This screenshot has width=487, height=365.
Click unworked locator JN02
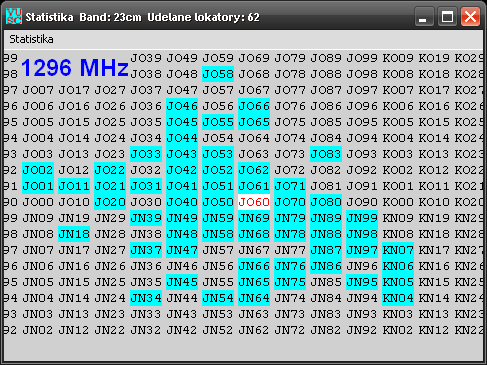coord(38,330)
